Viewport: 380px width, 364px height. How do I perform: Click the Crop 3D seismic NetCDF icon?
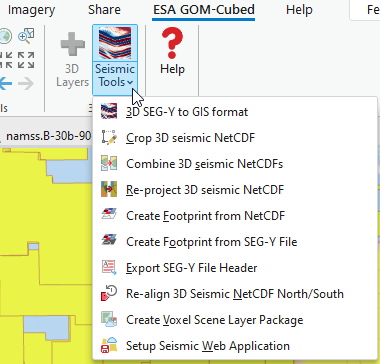click(109, 137)
